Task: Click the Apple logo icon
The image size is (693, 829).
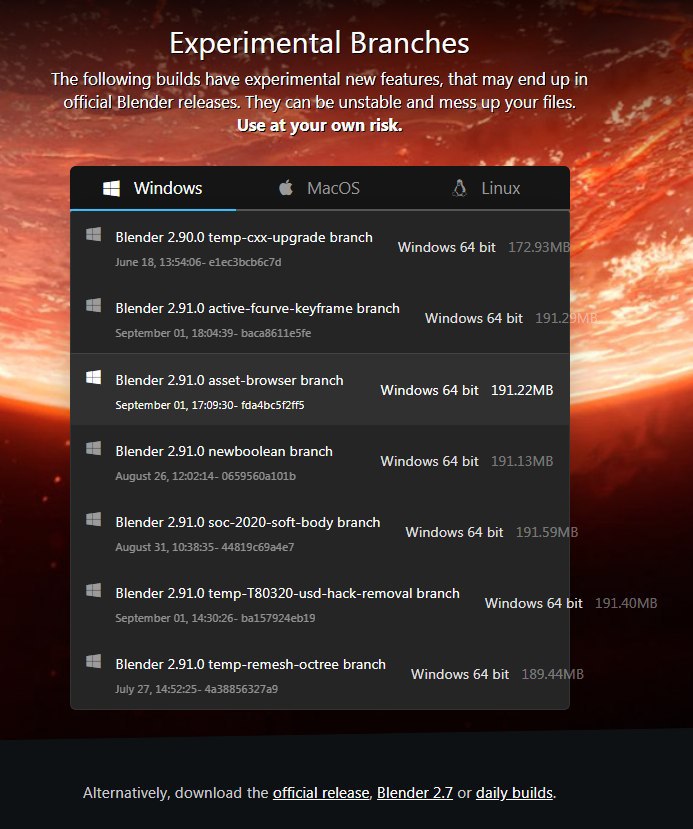Action: click(286, 188)
